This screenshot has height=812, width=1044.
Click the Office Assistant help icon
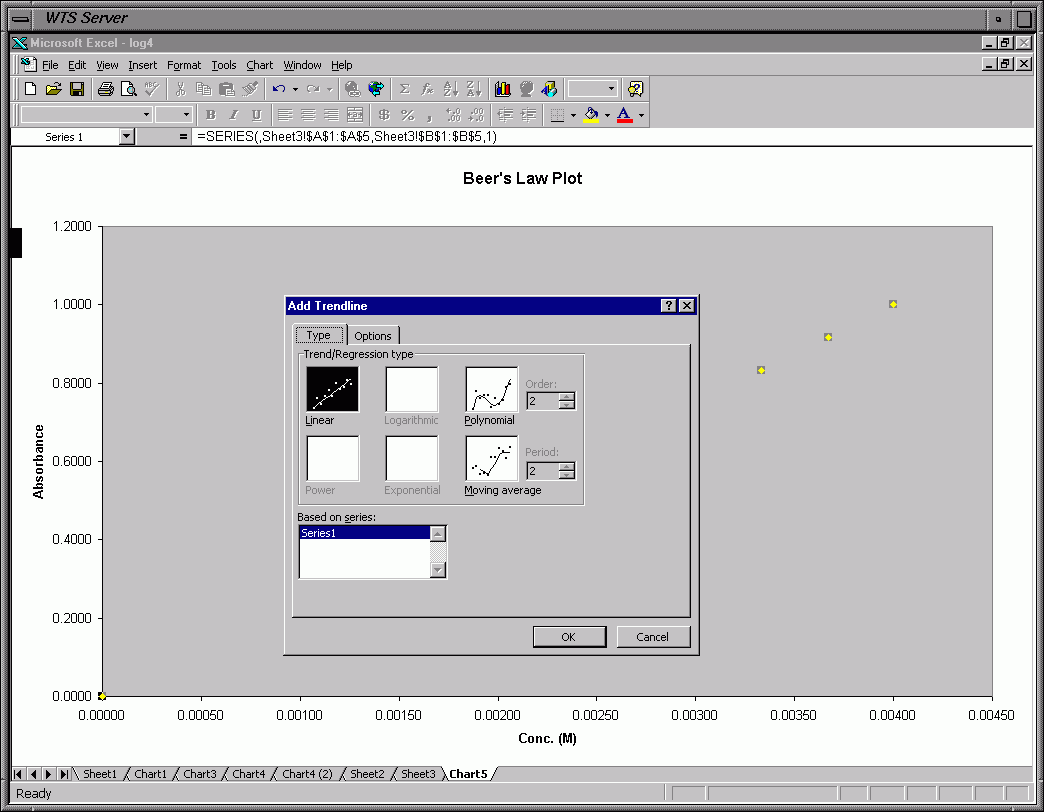(x=635, y=89)
